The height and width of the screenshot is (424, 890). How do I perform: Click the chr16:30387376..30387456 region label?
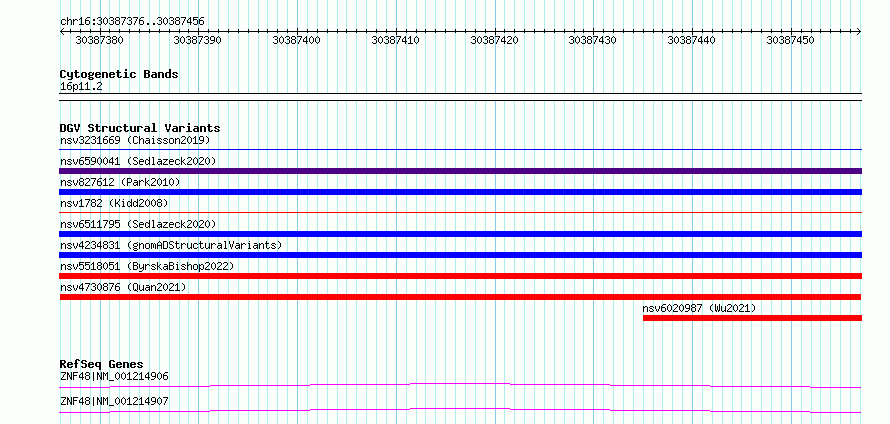pyautogui.click(x=132, y=22)
